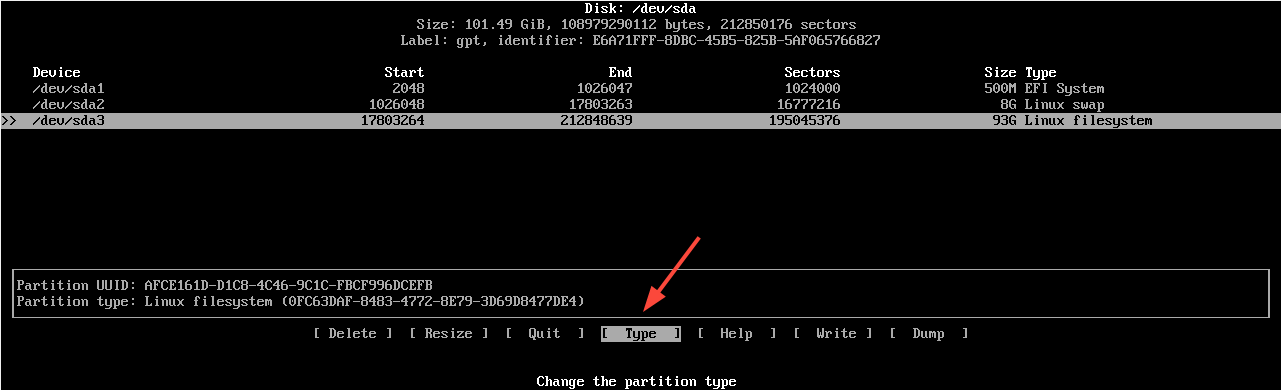
Task: Click the Device column header
Action: 56,73
